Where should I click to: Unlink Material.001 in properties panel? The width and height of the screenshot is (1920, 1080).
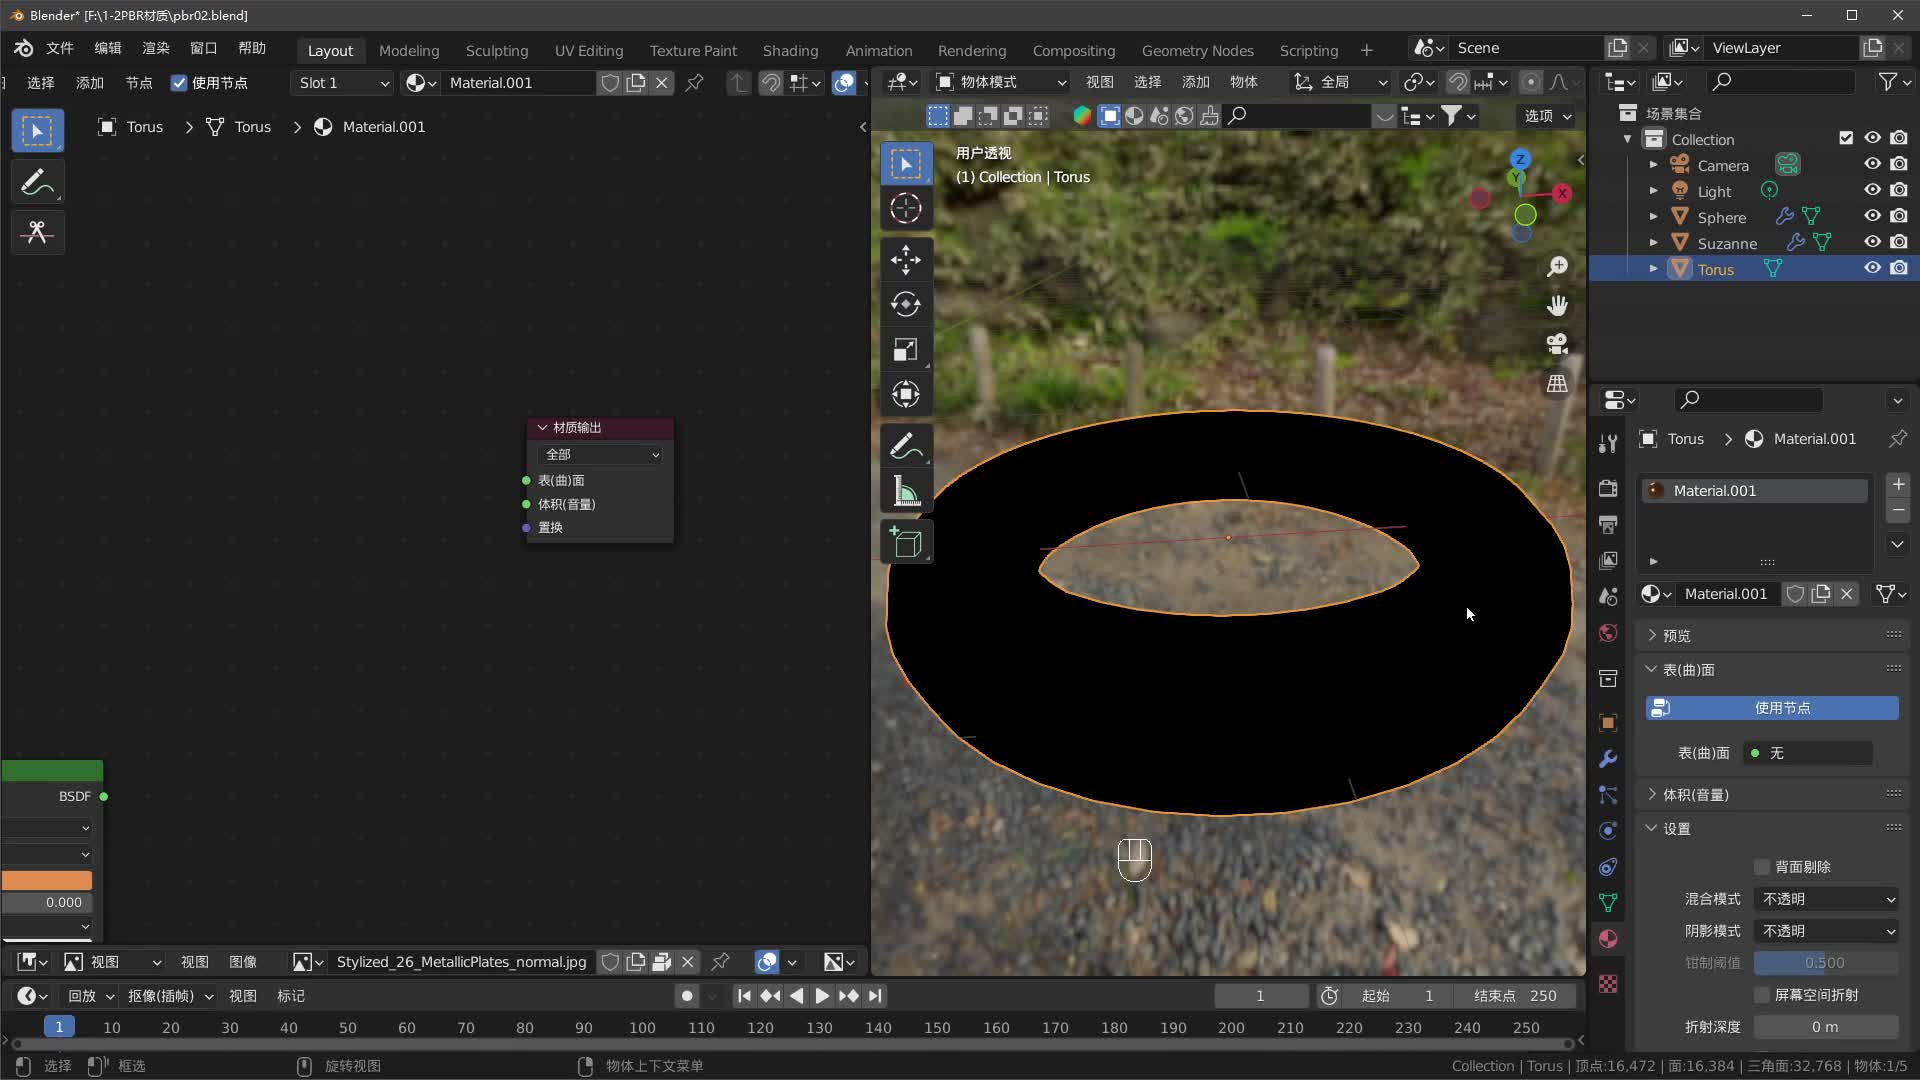[1847, 594]
